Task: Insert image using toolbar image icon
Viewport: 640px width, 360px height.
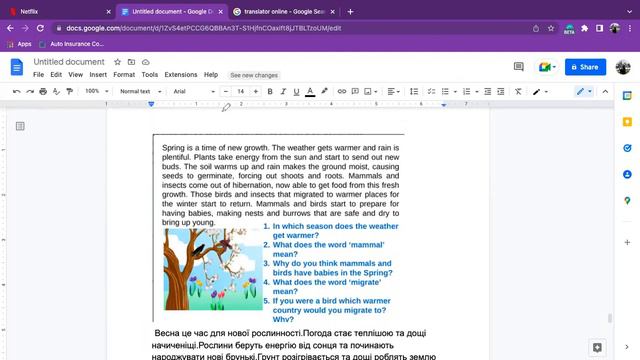Action: click(368, 91)
